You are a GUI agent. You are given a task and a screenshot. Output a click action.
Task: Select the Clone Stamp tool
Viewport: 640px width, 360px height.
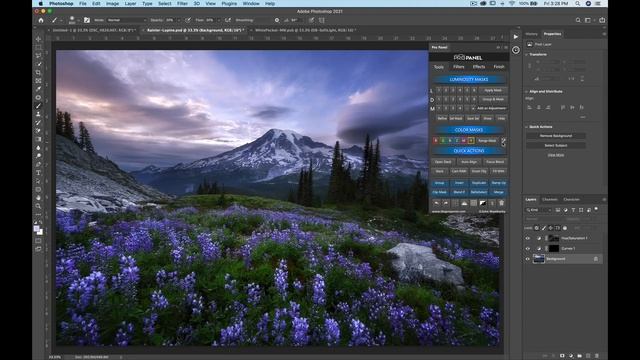[x=38, y=114]
